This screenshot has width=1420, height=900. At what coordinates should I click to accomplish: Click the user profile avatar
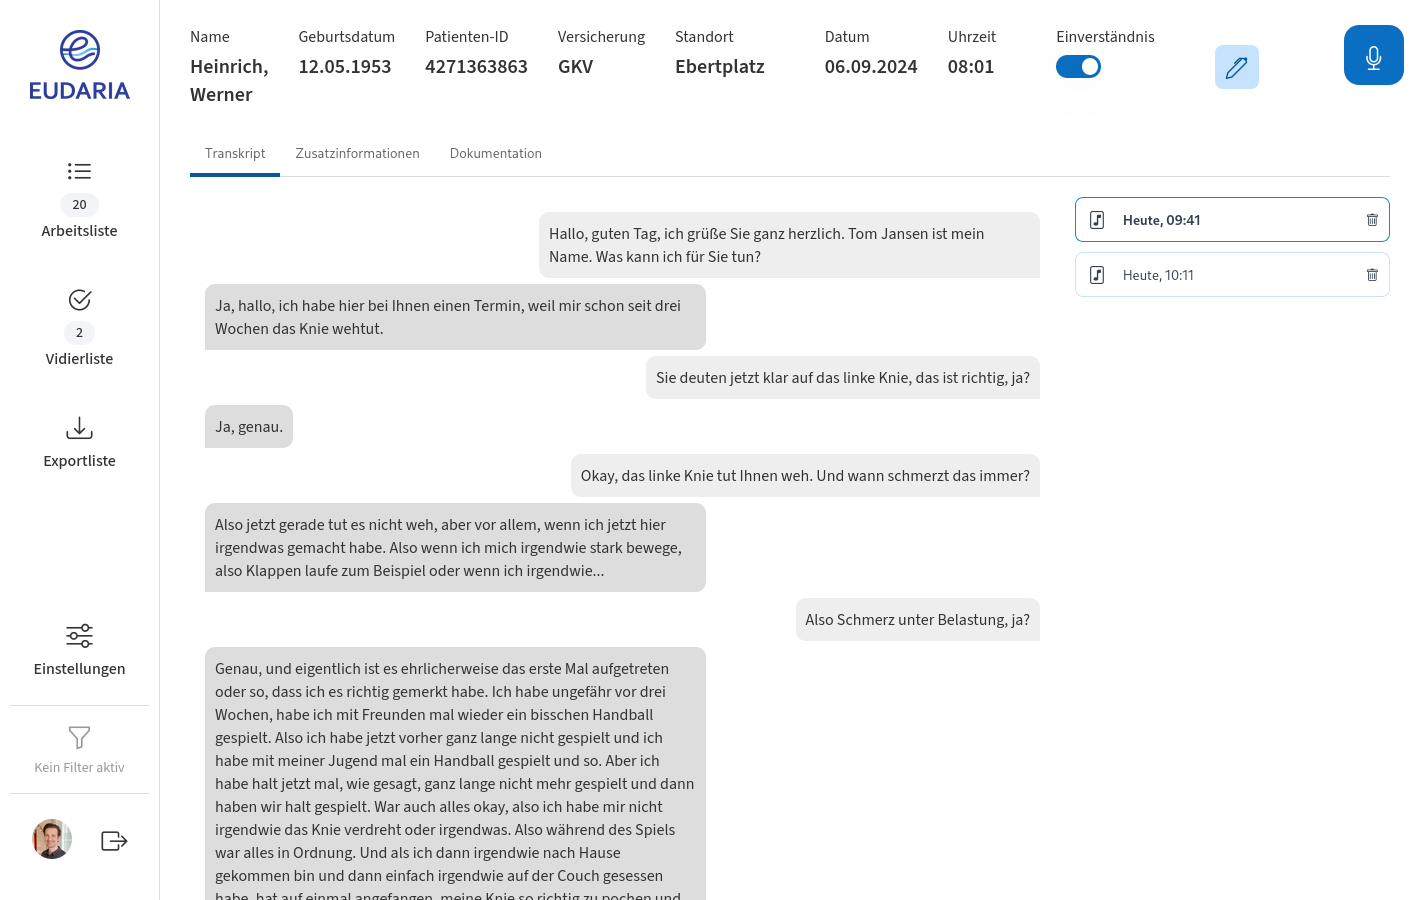52,840
